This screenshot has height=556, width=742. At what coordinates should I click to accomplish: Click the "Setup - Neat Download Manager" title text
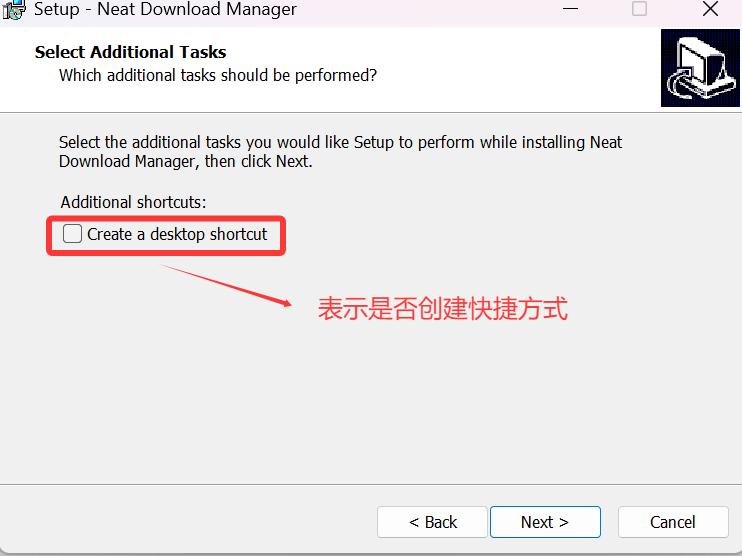coord(165,10)
